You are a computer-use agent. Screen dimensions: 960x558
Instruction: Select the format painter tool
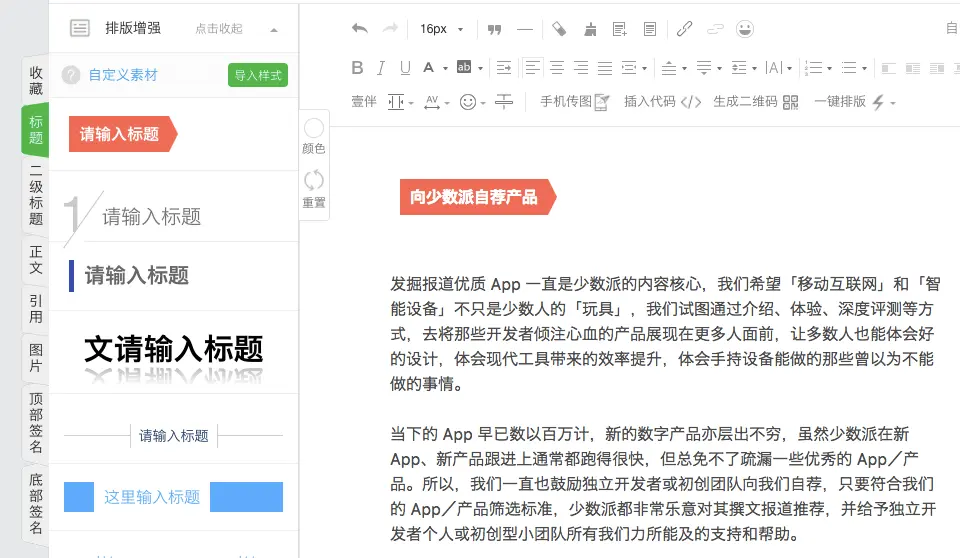point(559,29)
